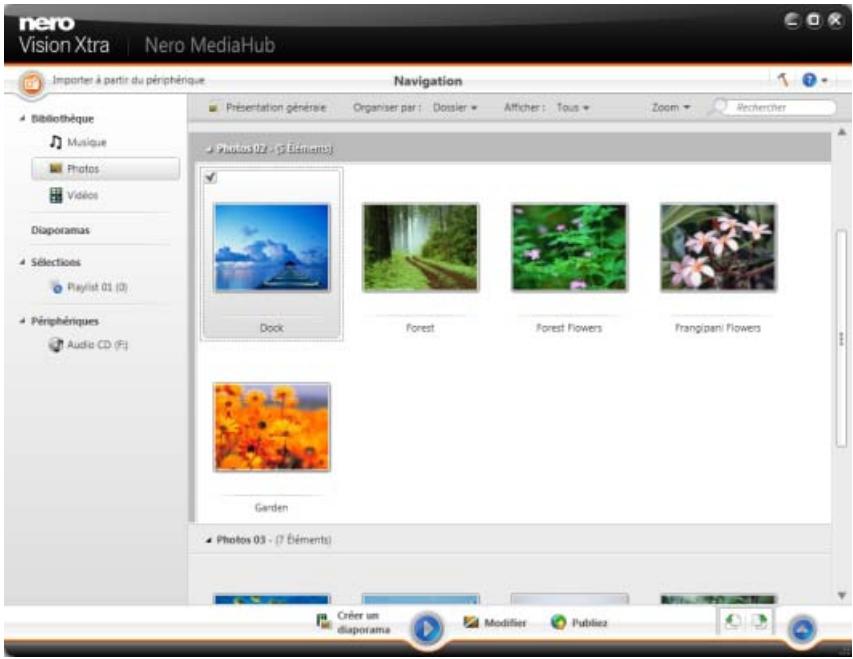The image size is (853, 659).
Task: Select the Forest thumbnail
Action: pos(420,248)
